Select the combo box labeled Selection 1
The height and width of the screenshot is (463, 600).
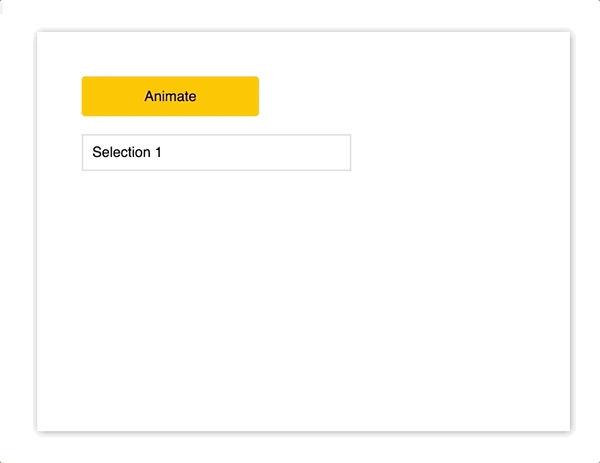coord(216,153)
